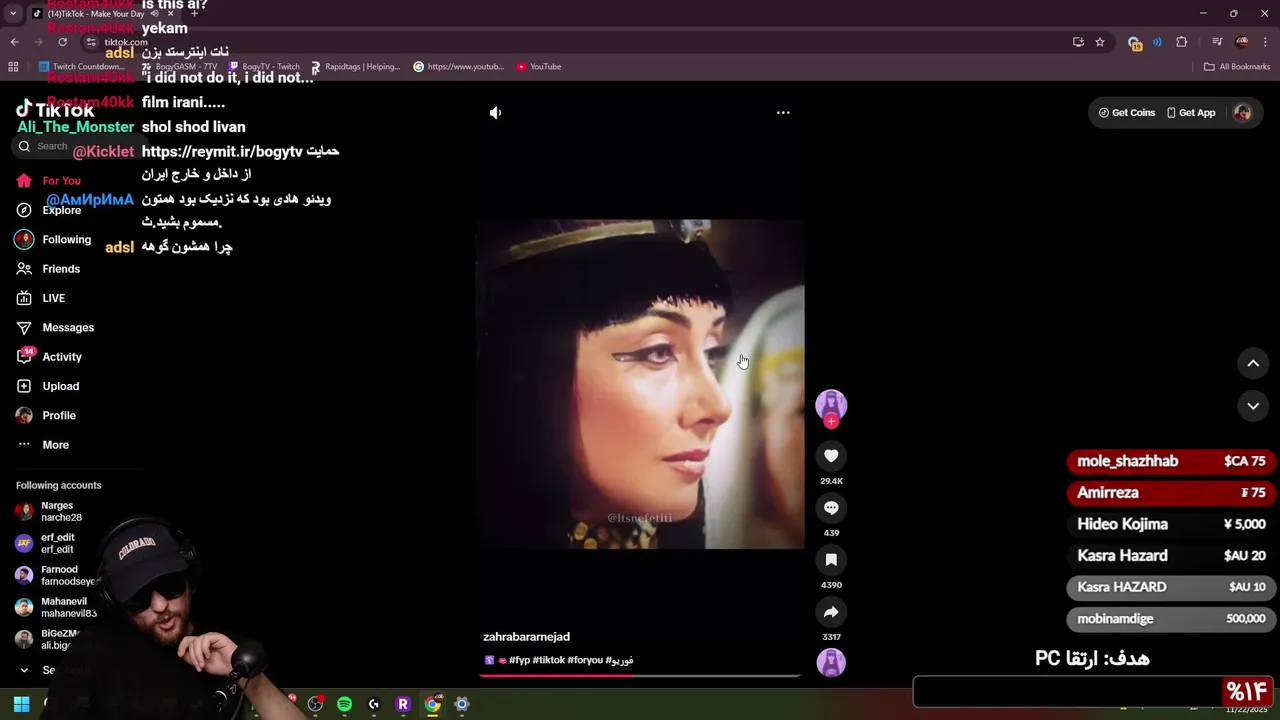The width and height of the screenshot is (1280, 720).
Task: Click Get Coins button
Action: pyautogui.click(x=1127, y=113)
